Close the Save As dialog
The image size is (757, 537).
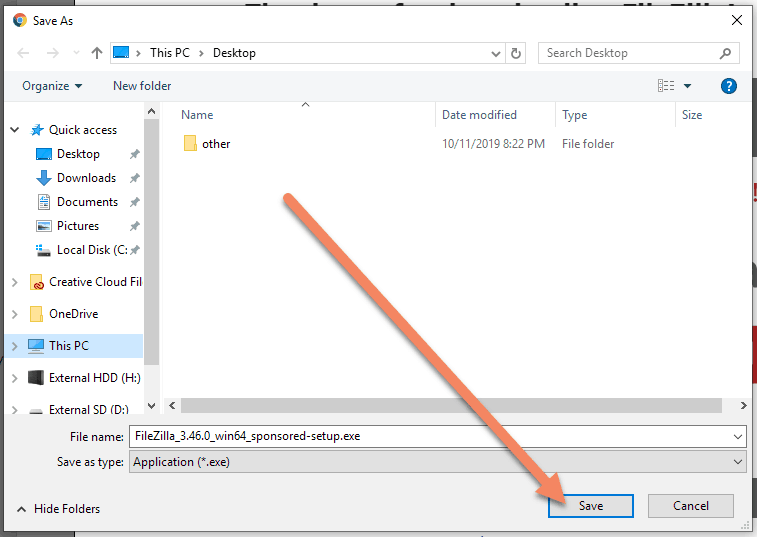tap(737, 20)
